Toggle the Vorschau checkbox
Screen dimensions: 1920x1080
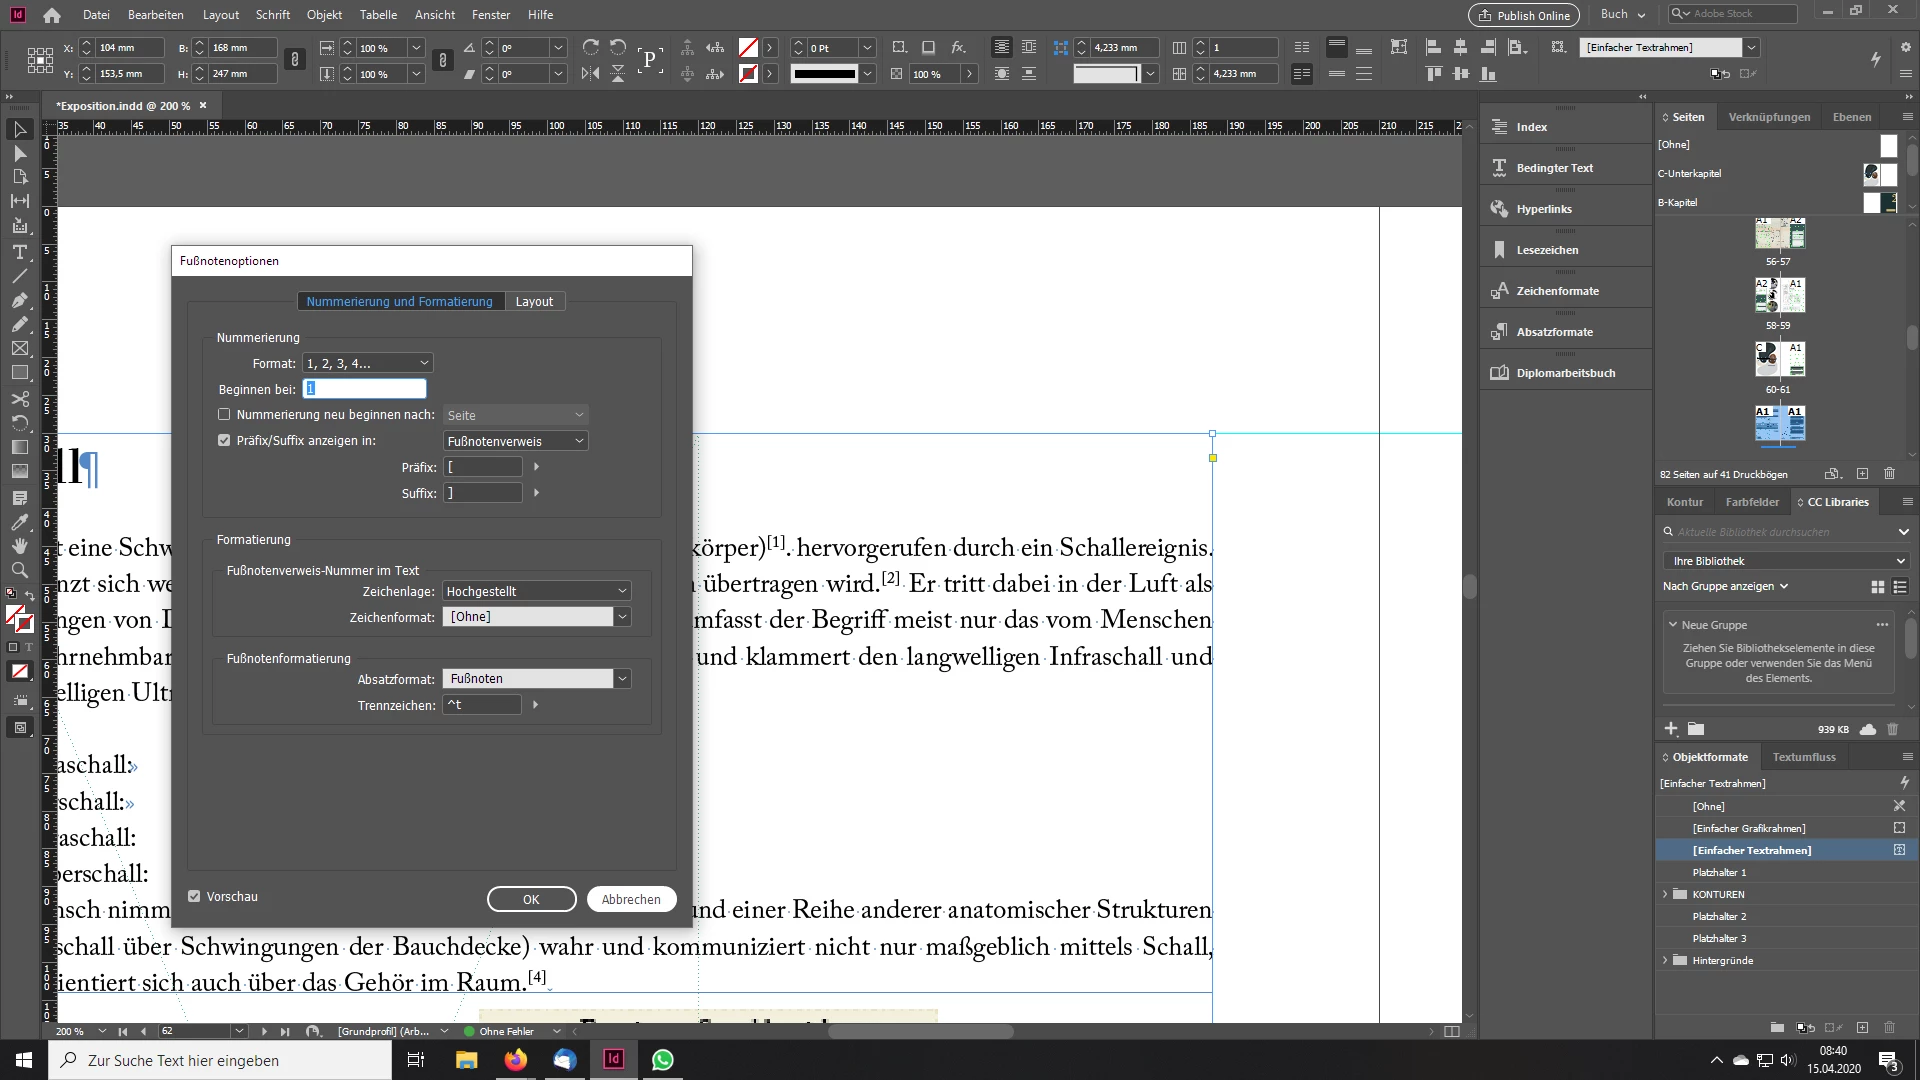pyautogui.click(x=194, y=896)
